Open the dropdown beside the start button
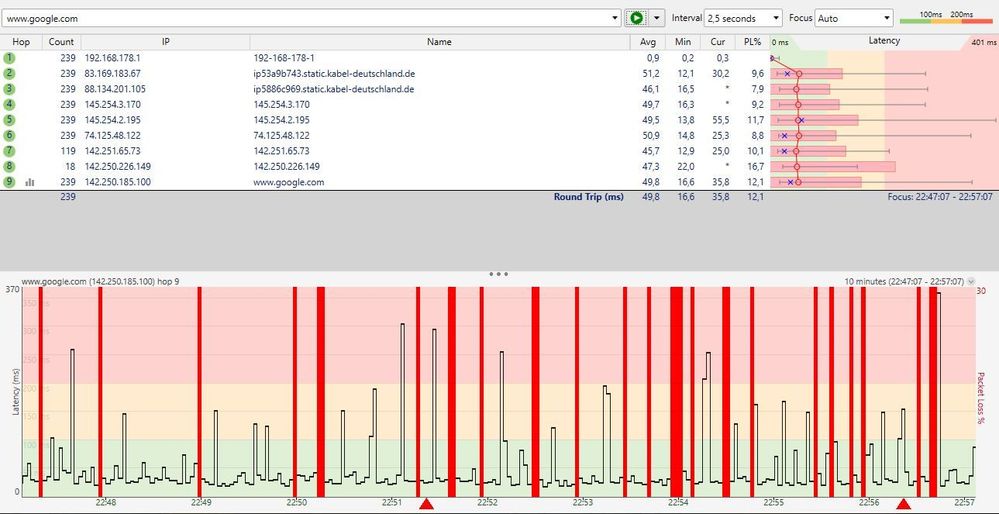The width and height of the screenshot is (999, 514). (x=657, y=18)
